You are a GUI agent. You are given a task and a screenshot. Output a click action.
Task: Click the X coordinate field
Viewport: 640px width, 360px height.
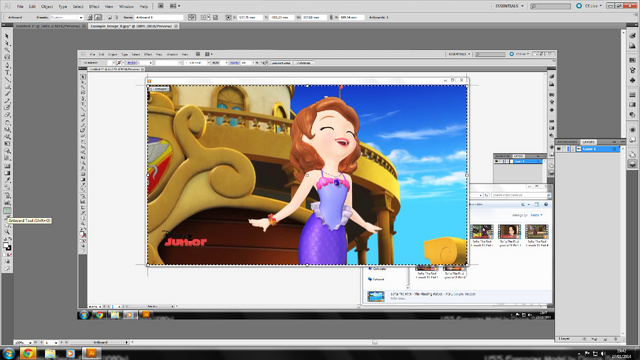coord(250,18)
